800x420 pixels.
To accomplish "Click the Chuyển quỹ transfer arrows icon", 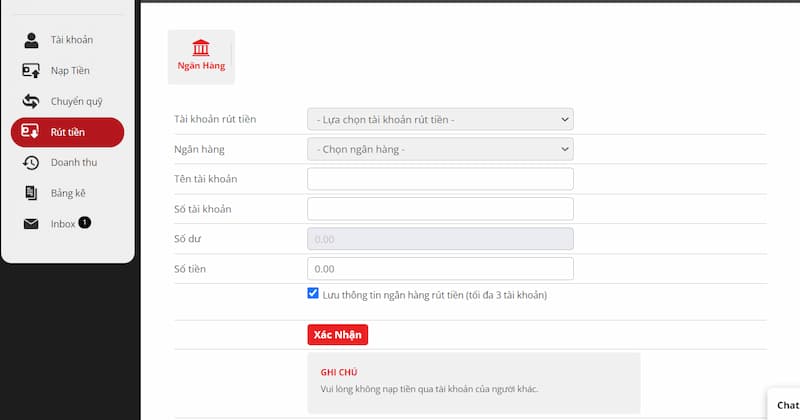I will [x=31, y=101].
